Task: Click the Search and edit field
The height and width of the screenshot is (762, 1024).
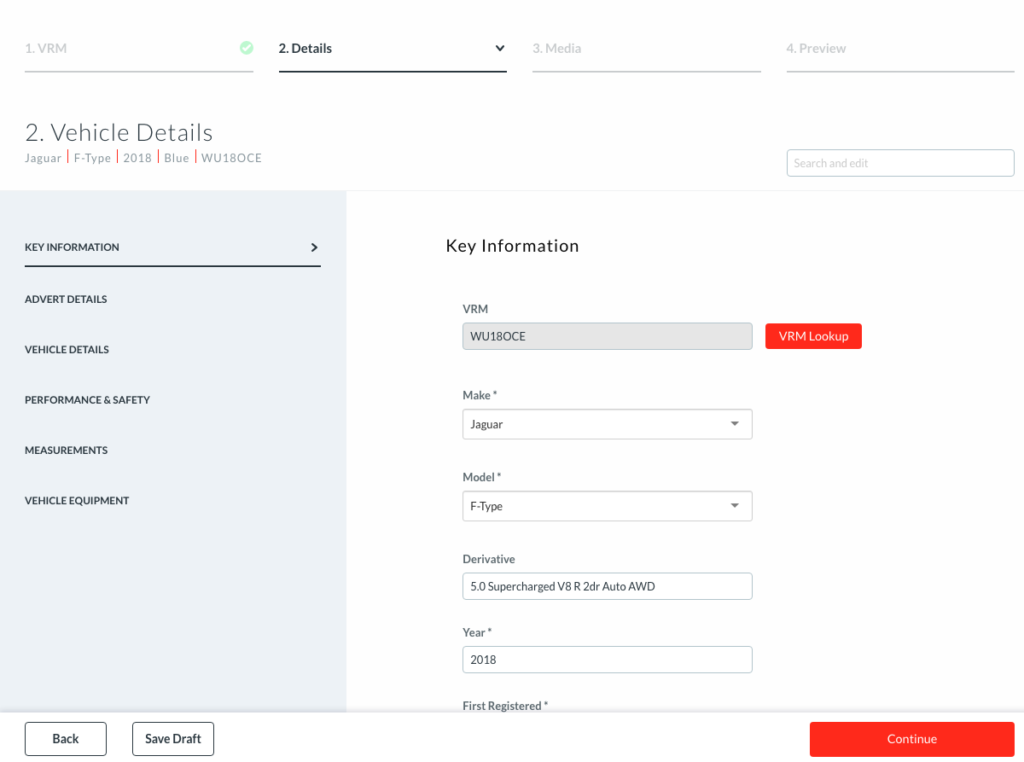Action: click(900, 163)
